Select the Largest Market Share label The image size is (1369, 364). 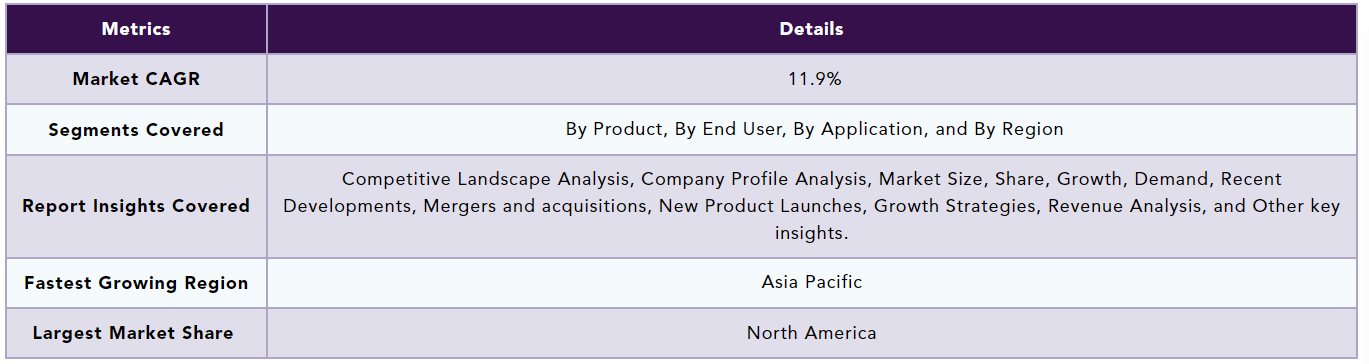[x=136, y=334]
